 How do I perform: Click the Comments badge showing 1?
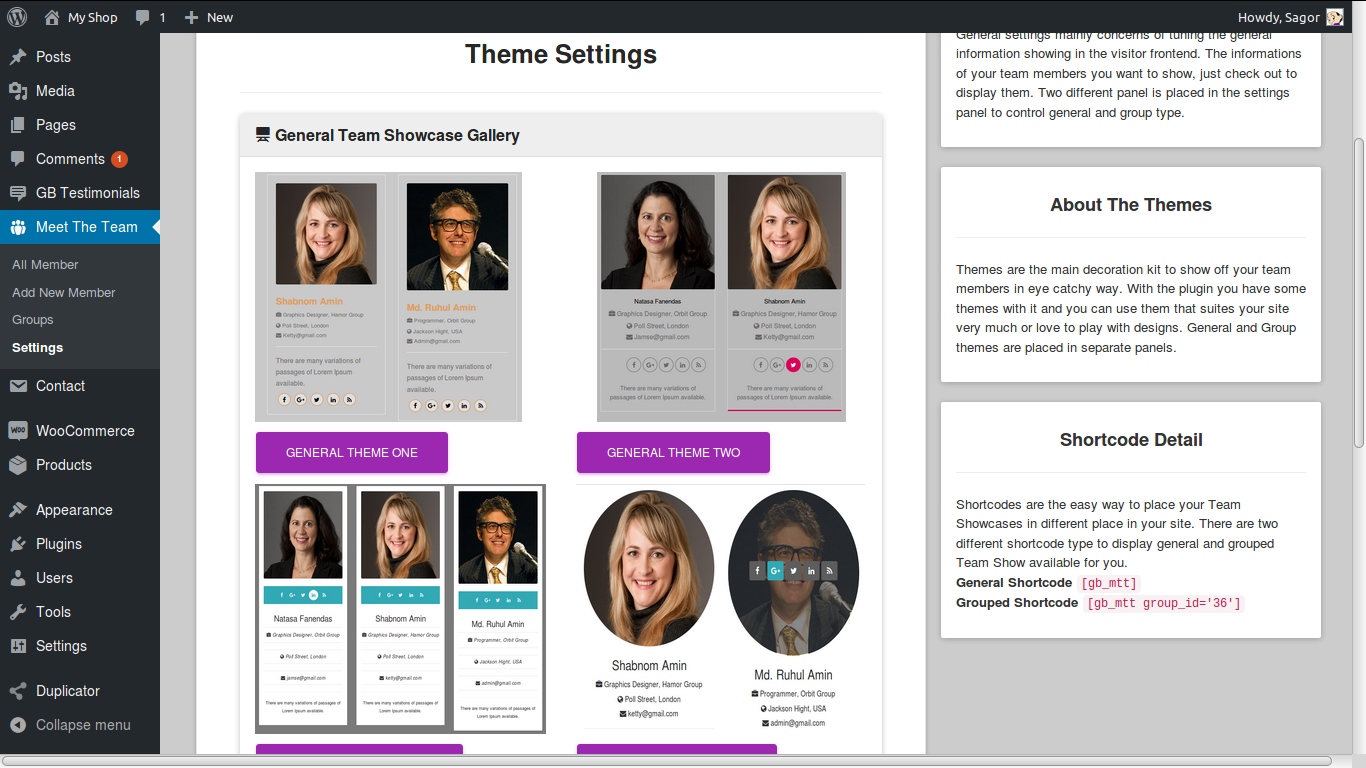click(x=119, y=159)
